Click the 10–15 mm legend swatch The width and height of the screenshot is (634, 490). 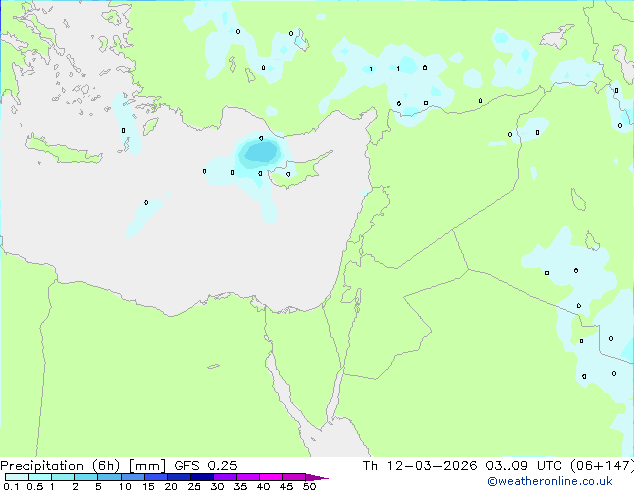(132, 477)
